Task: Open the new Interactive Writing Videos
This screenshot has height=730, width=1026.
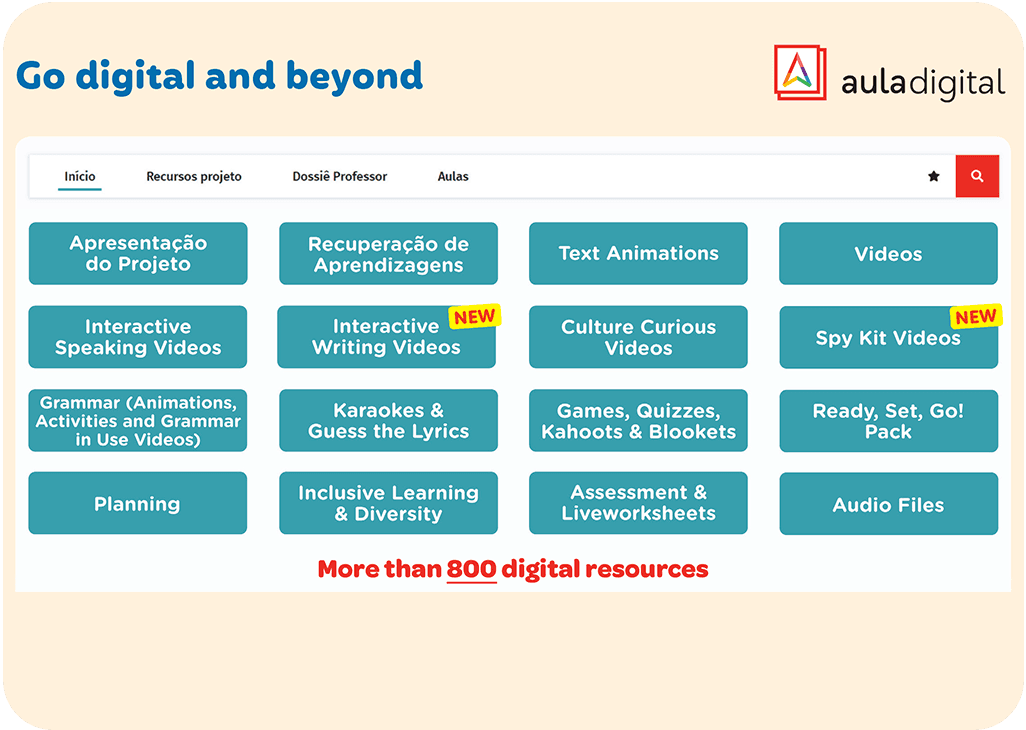Action: click(x=386, y=337)
